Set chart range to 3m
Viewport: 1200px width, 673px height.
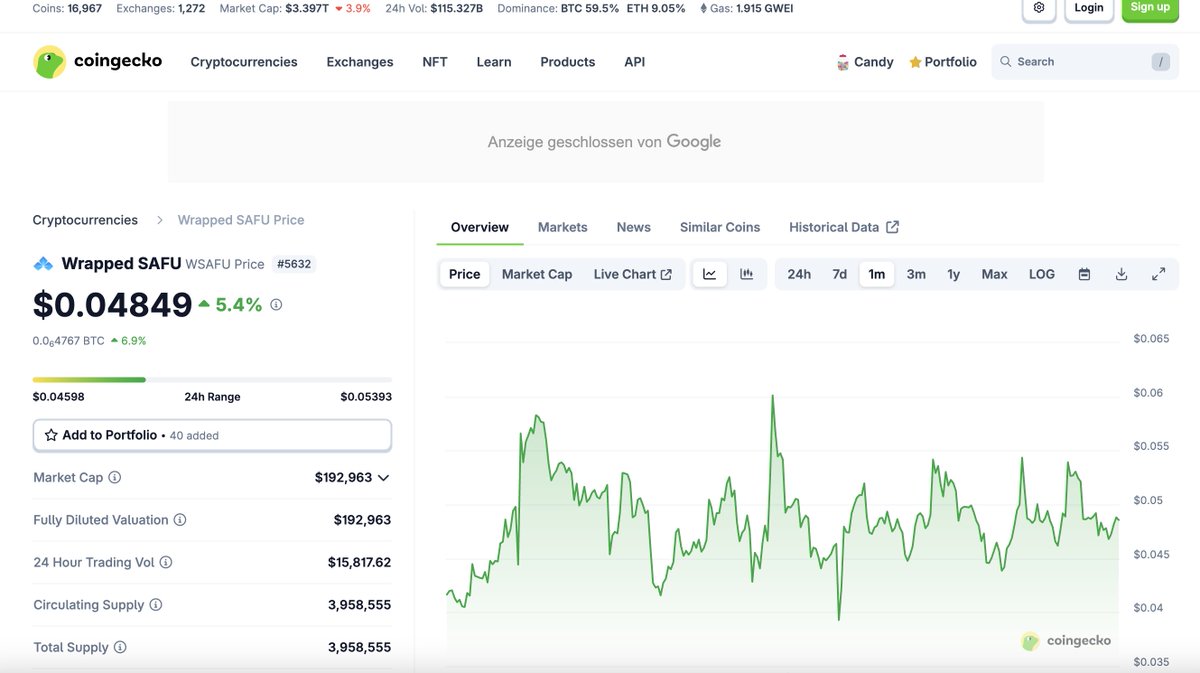(916, 274)
